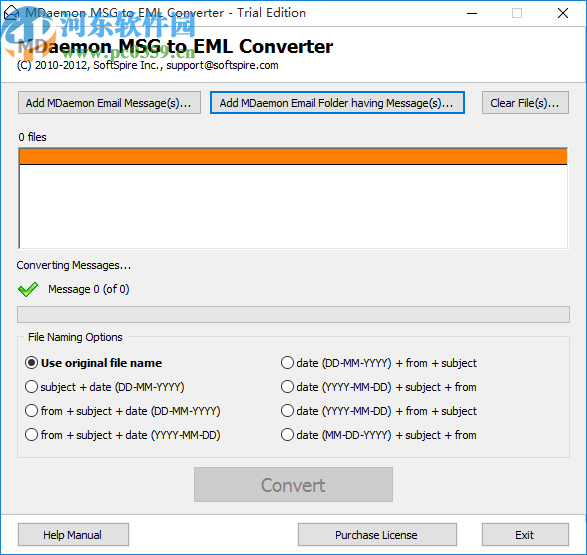The width and height of the screenshot is (587, 555).
Task: Click the Convert button
Action: [x=293, y=485]
